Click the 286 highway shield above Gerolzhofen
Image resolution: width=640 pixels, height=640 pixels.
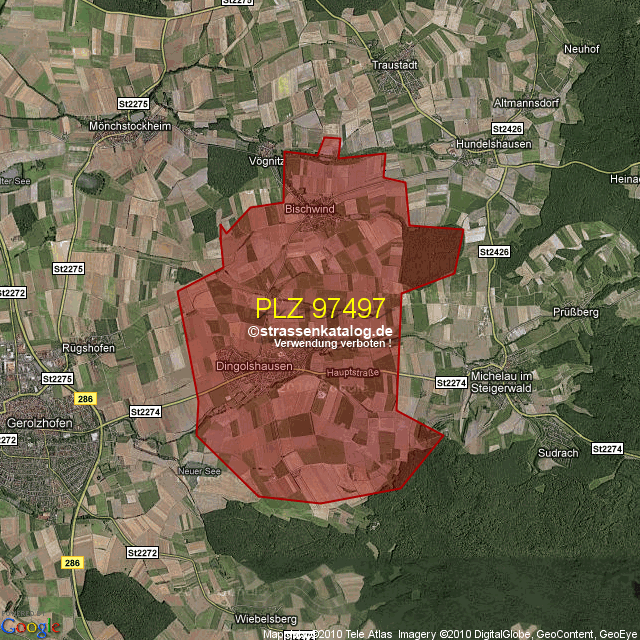pyautogui.click(x=85, y=398)
